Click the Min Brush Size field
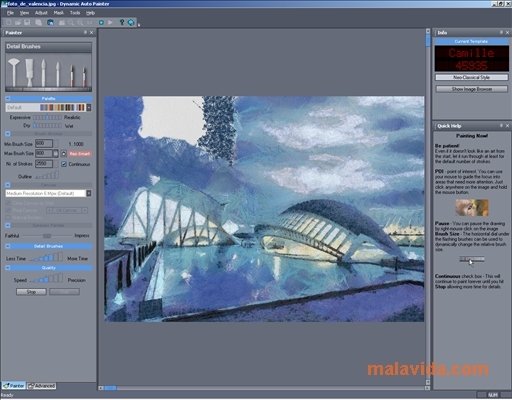The width and height of the screenshot is (512, 400). pyautogui.click(x=44, y=144)
